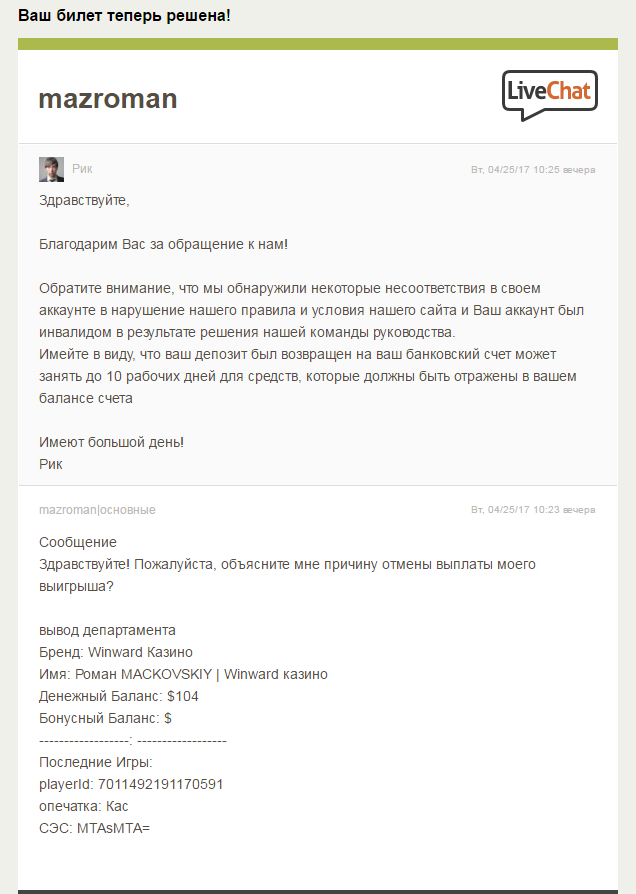Click the agent name Рик
Screen dimensions: 636x894
click(x=82, y=169)
